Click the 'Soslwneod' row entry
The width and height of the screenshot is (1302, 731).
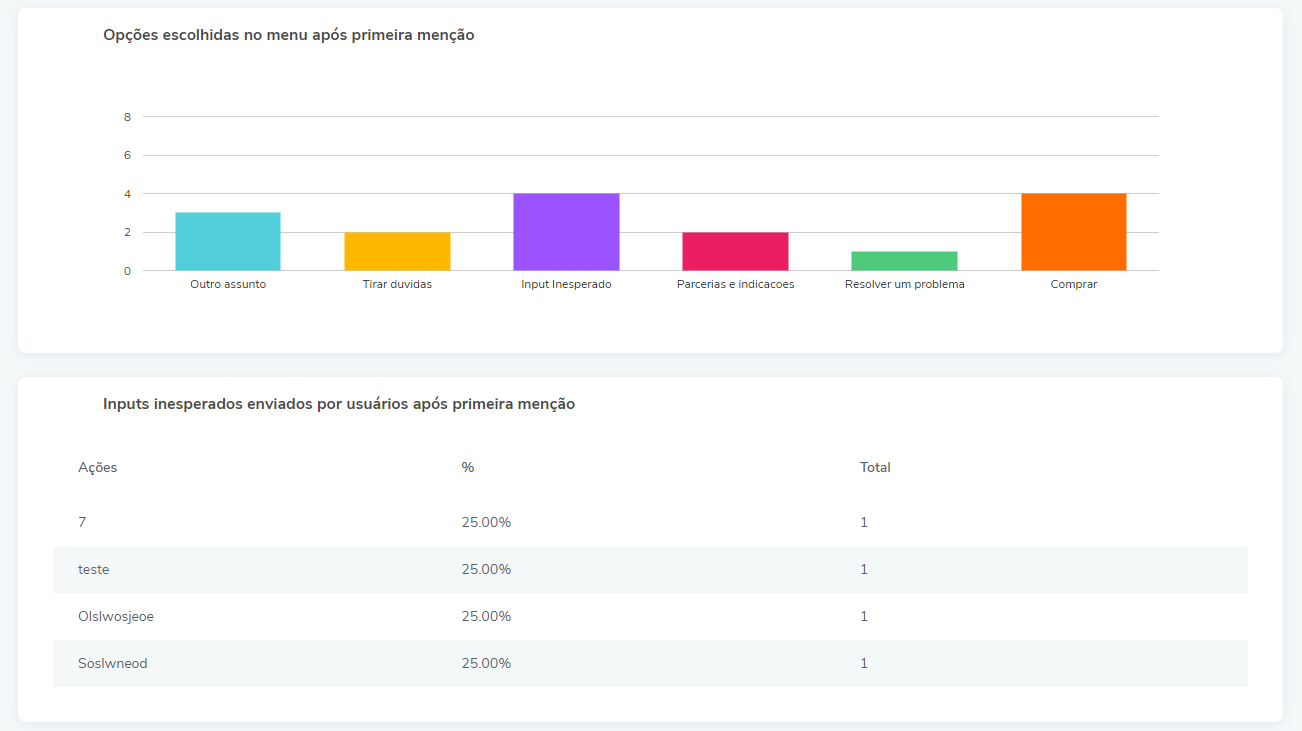pyautogui.click(x=113, y=663)
